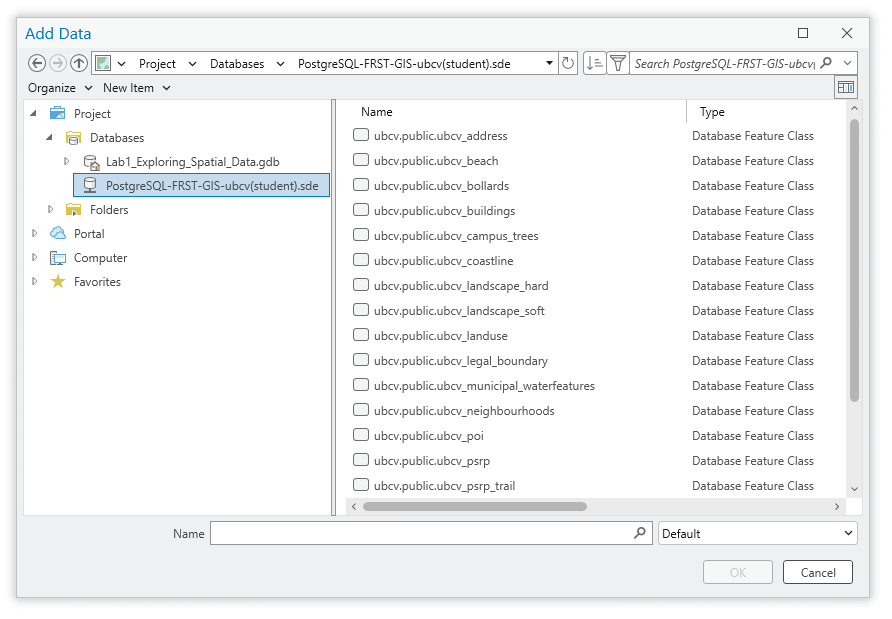Open the Default type filter dropdown
The width and height of the screenshot is (892, 619).
757,533
